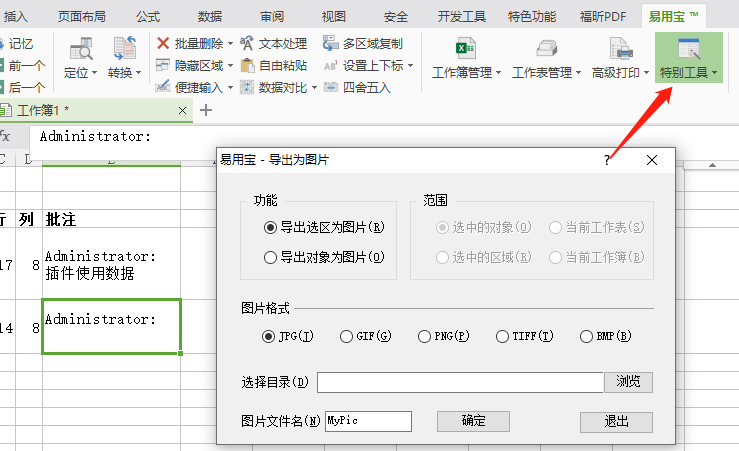Image resolution: width=739 pixels, height=451 pixels.
Task: Open the 特别工具 icon
Action: [689, 49]
